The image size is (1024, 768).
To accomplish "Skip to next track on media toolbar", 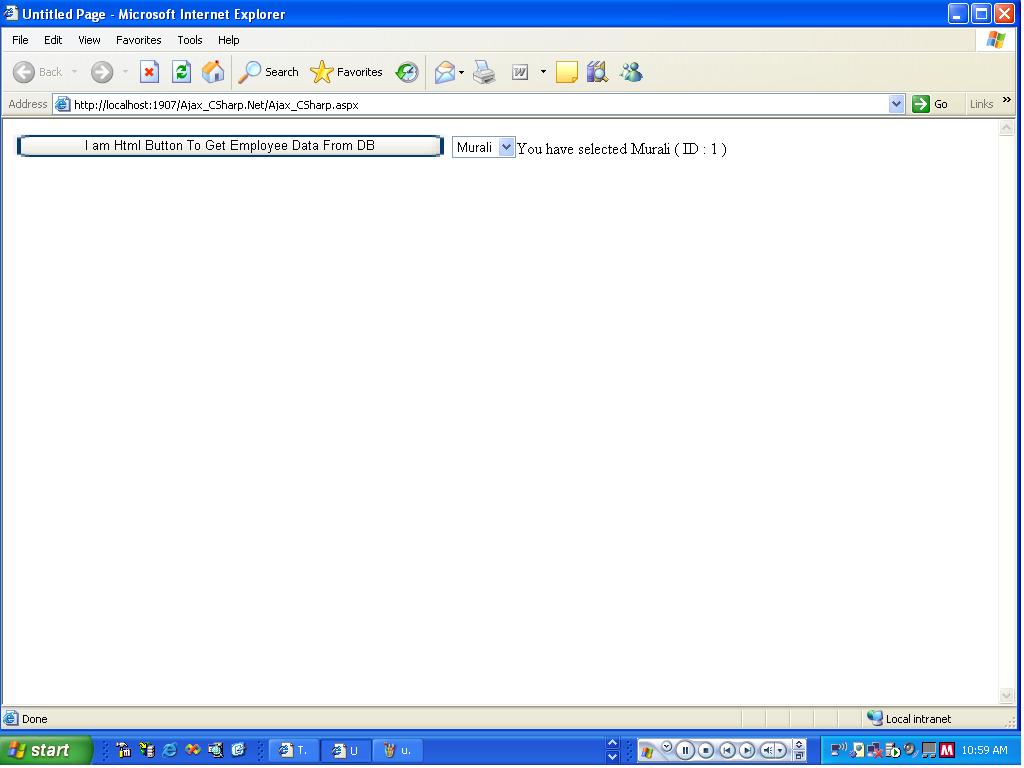I will (x=746, y=750).
